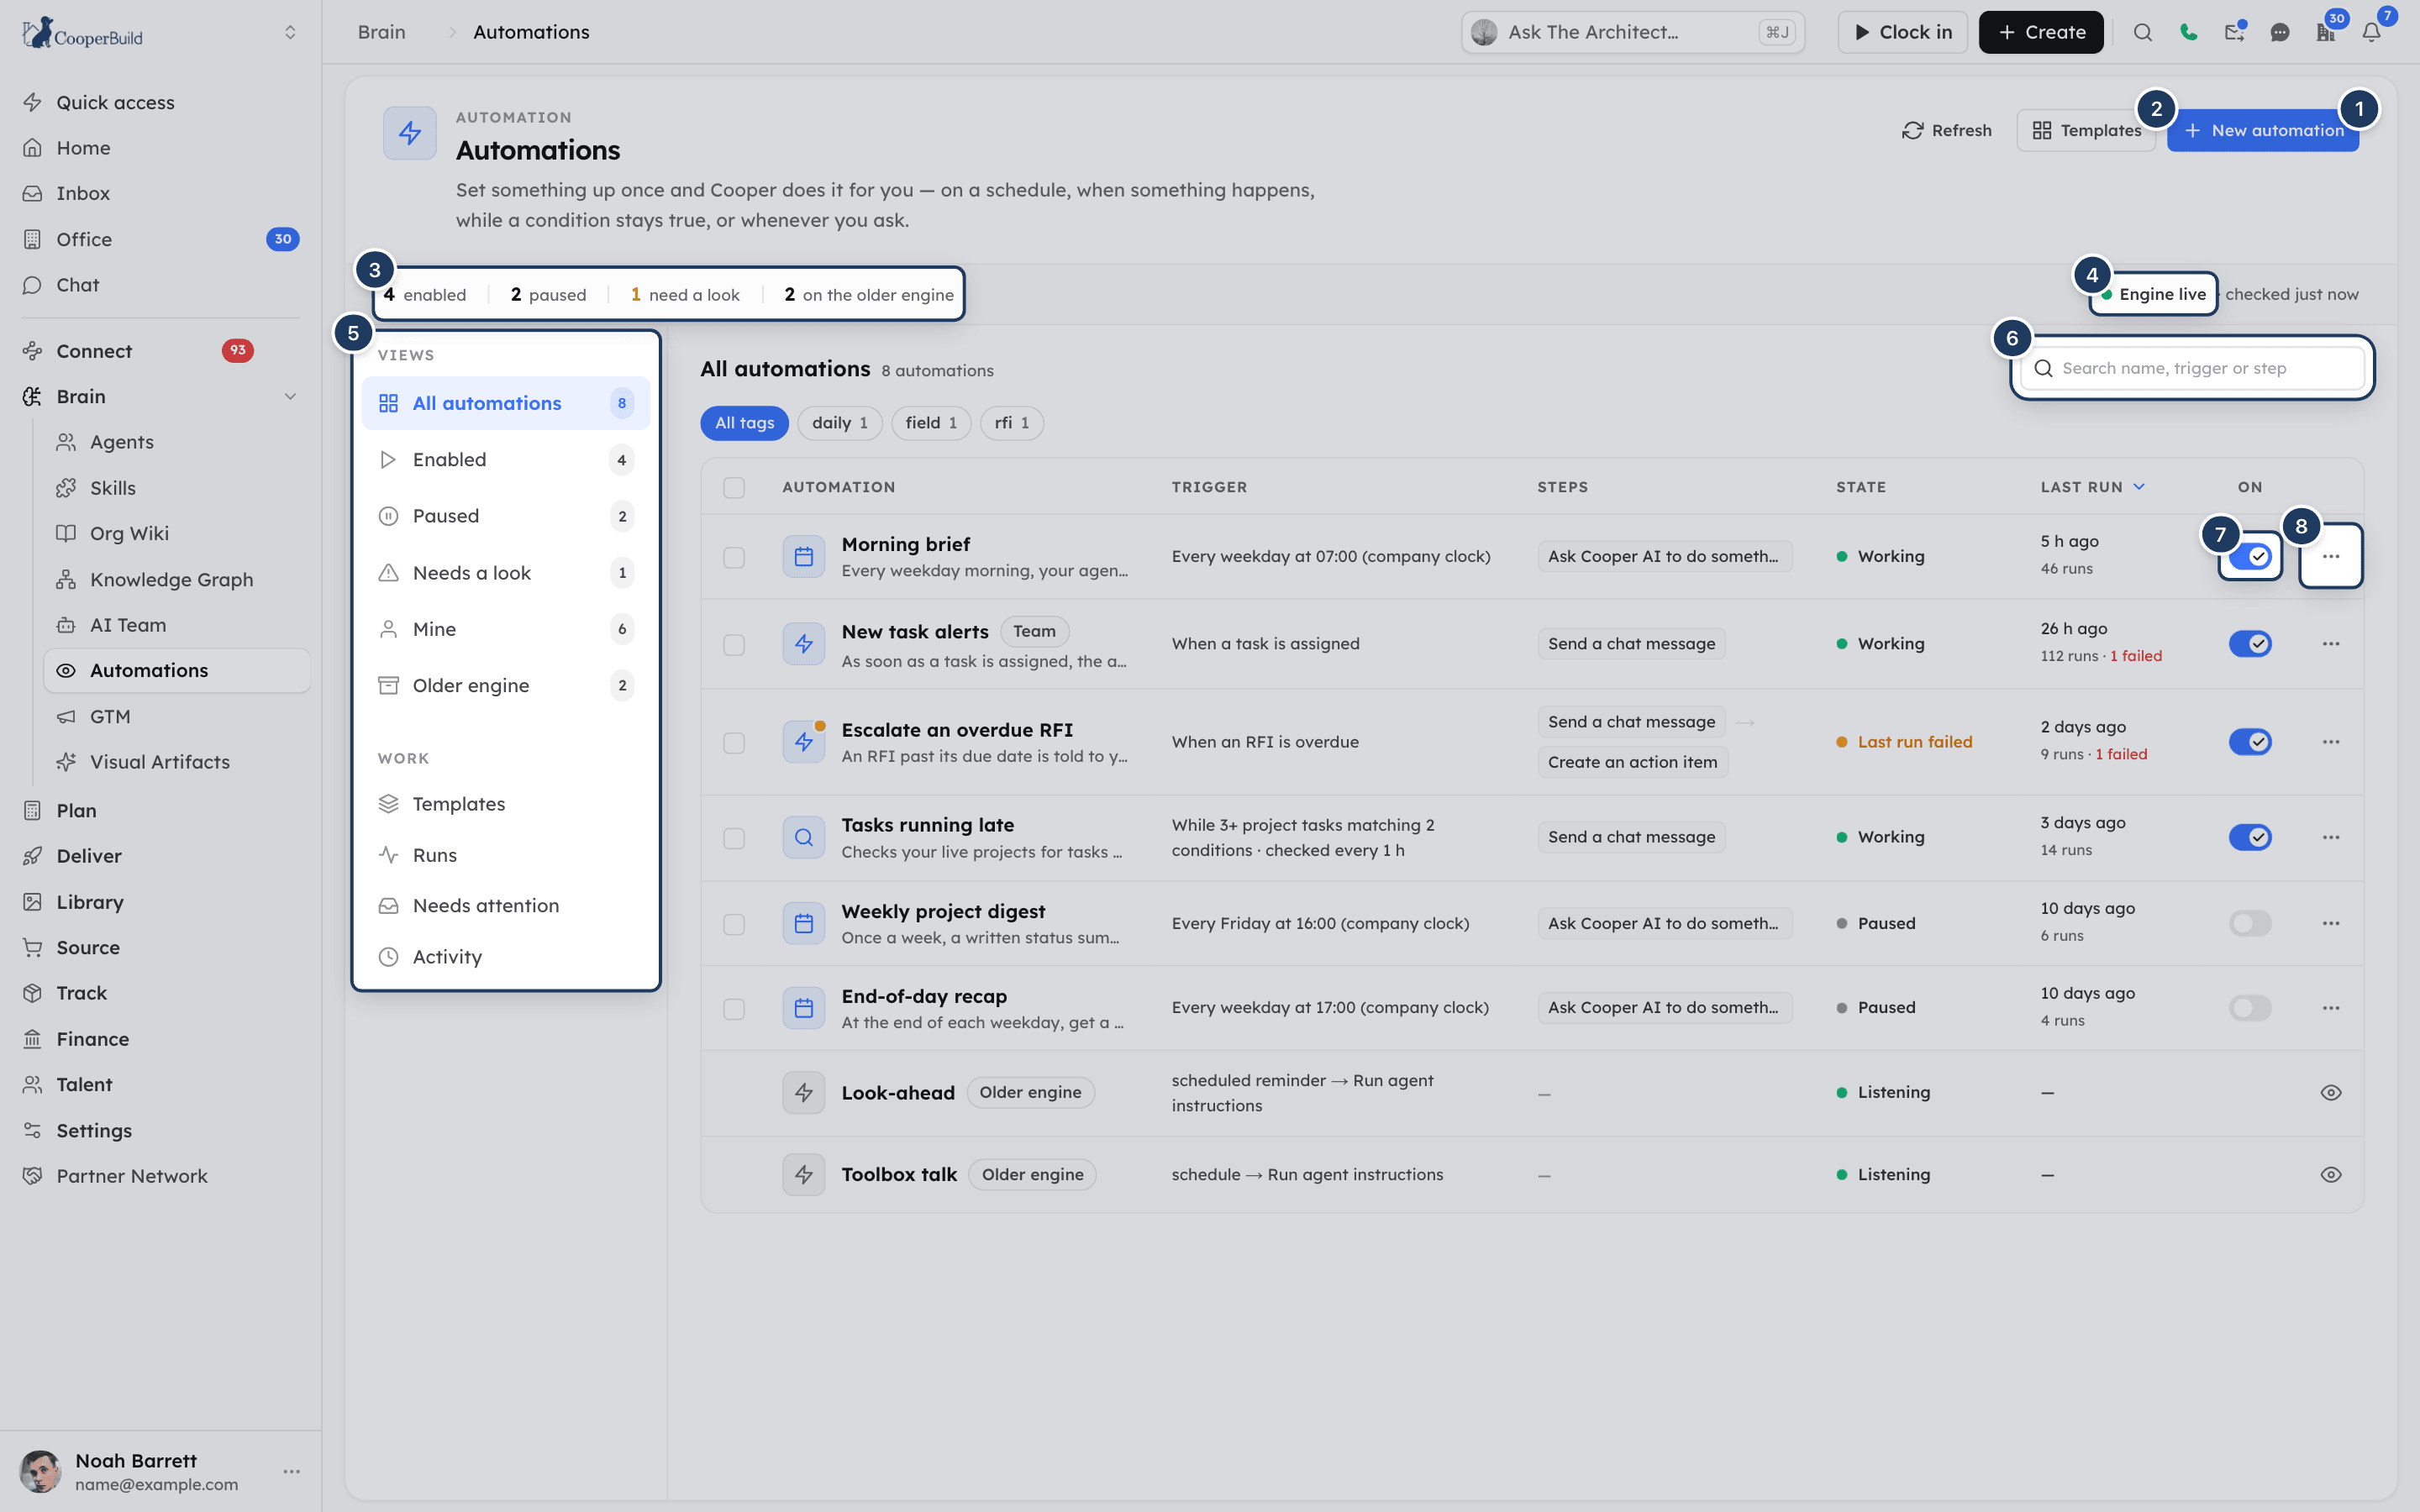Open the office building icon with badge 30

point(2325,32)
